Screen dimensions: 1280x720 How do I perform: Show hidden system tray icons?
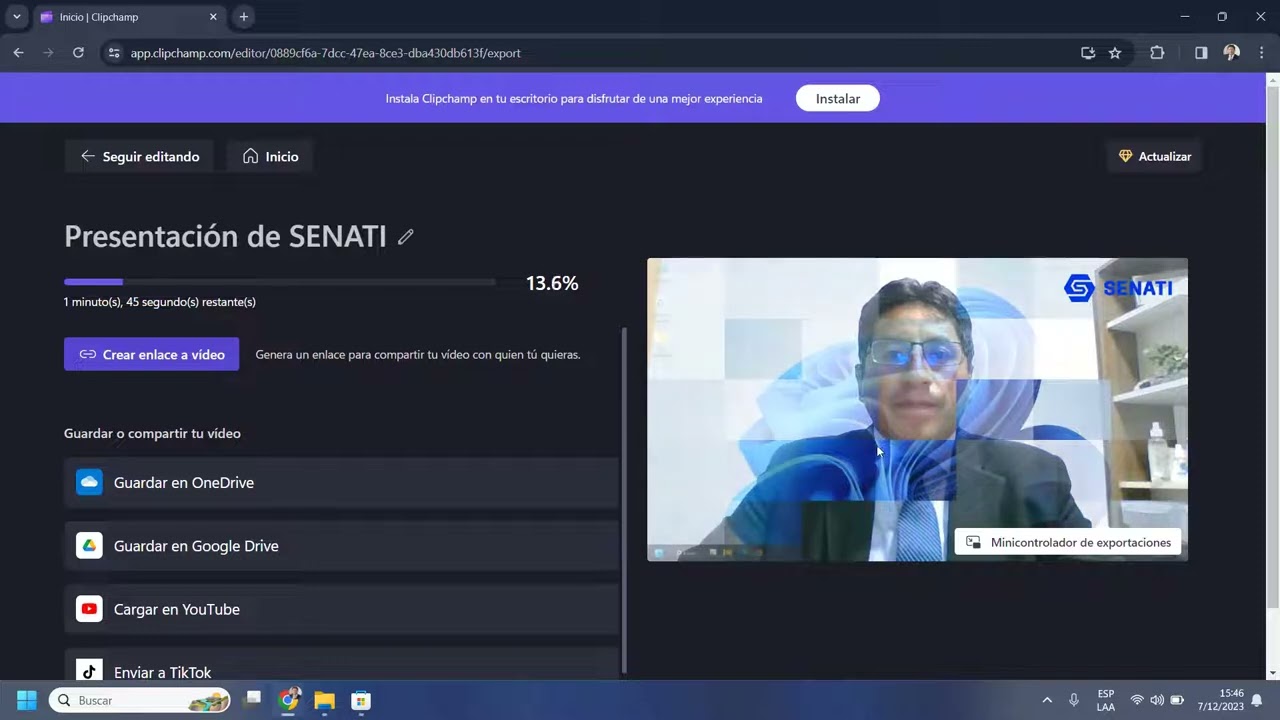[1047, 700]
